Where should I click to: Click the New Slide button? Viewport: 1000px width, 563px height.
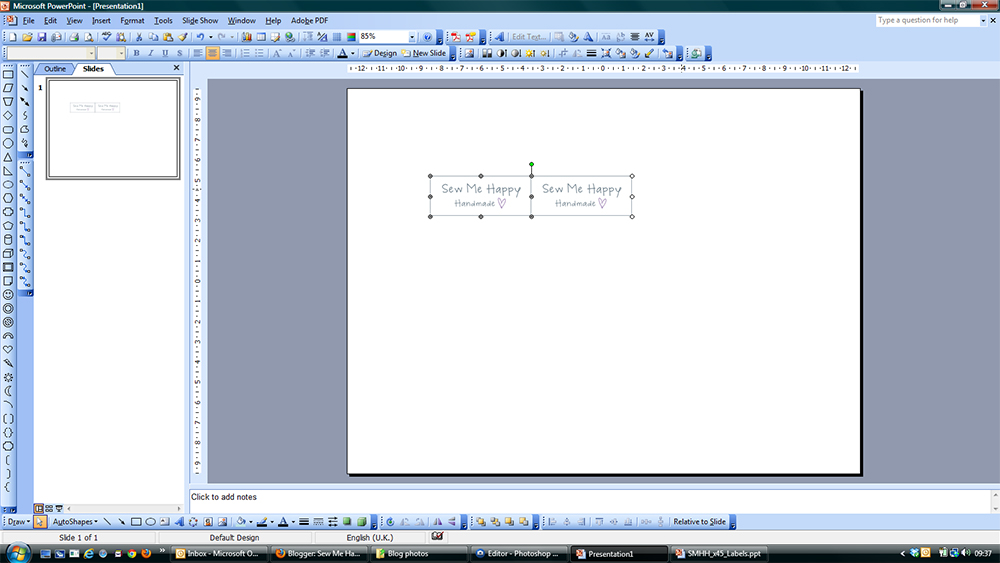click(424, 54)
